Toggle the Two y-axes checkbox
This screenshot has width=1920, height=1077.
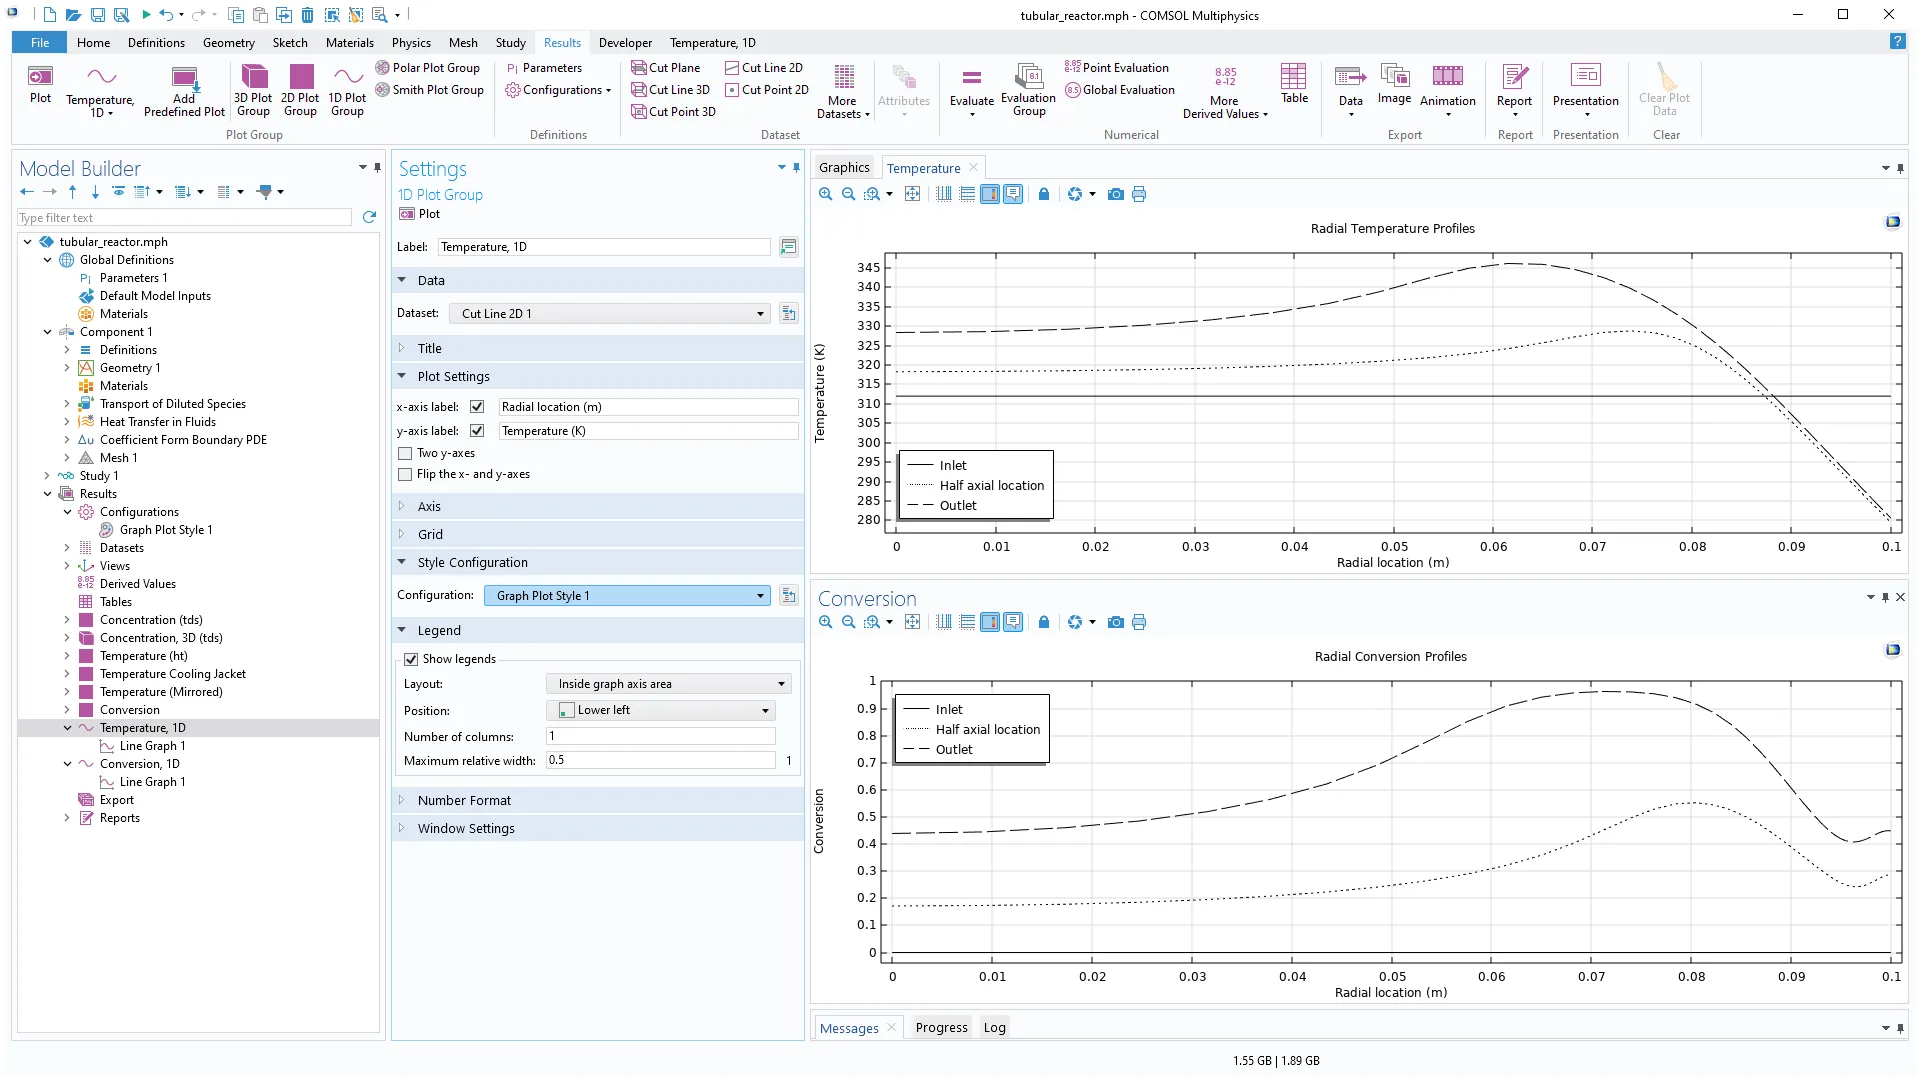tap(405, 454)
